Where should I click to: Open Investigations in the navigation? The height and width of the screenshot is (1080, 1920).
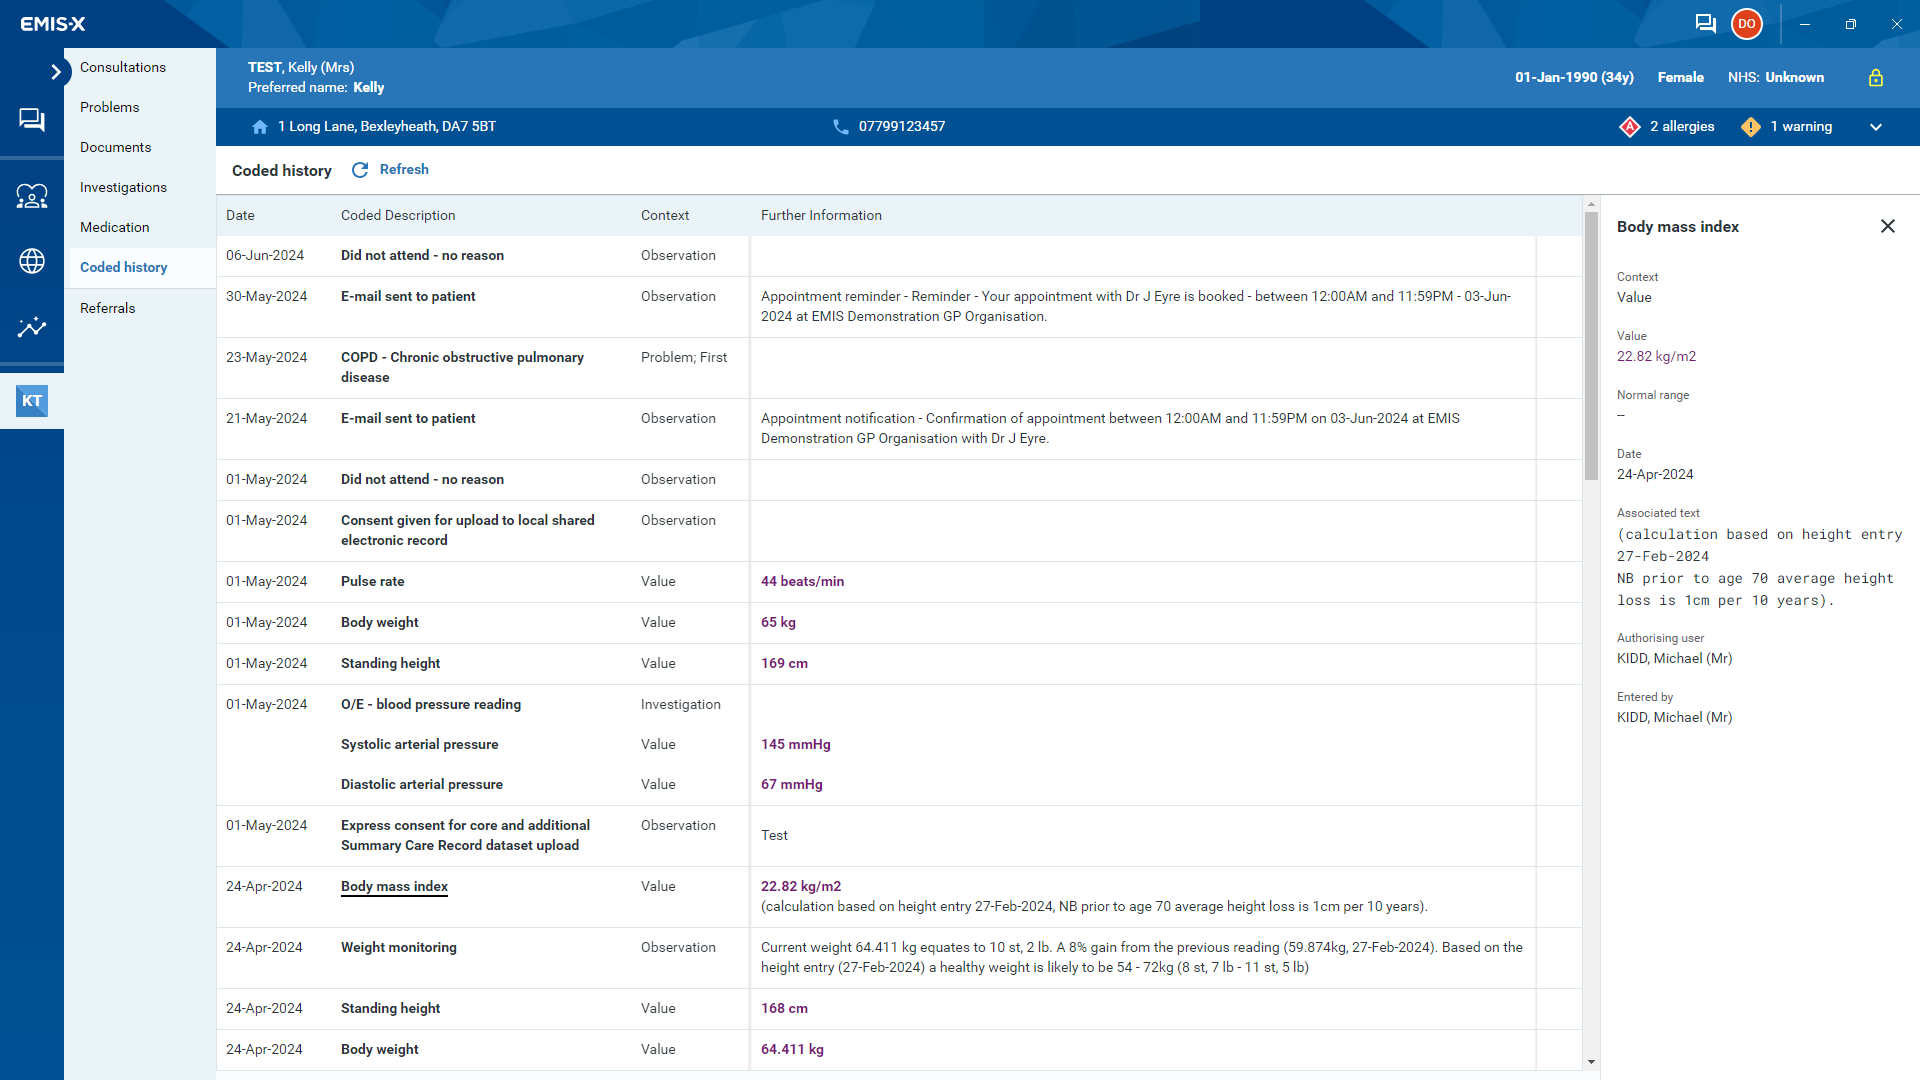[124, 187]
